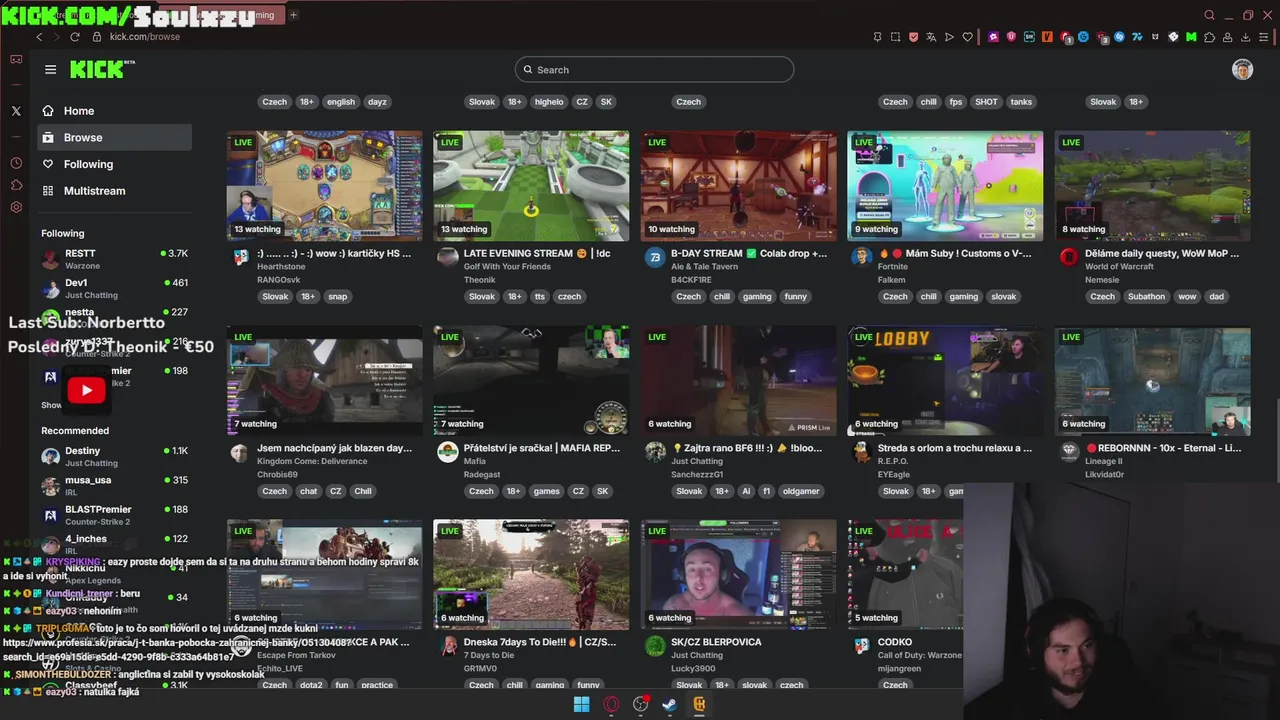The width and height of the screenshot is (1280, 720).
Task: Open Kingdom Come: Deliverance stream thumbnail
Action: click(324, 380)
